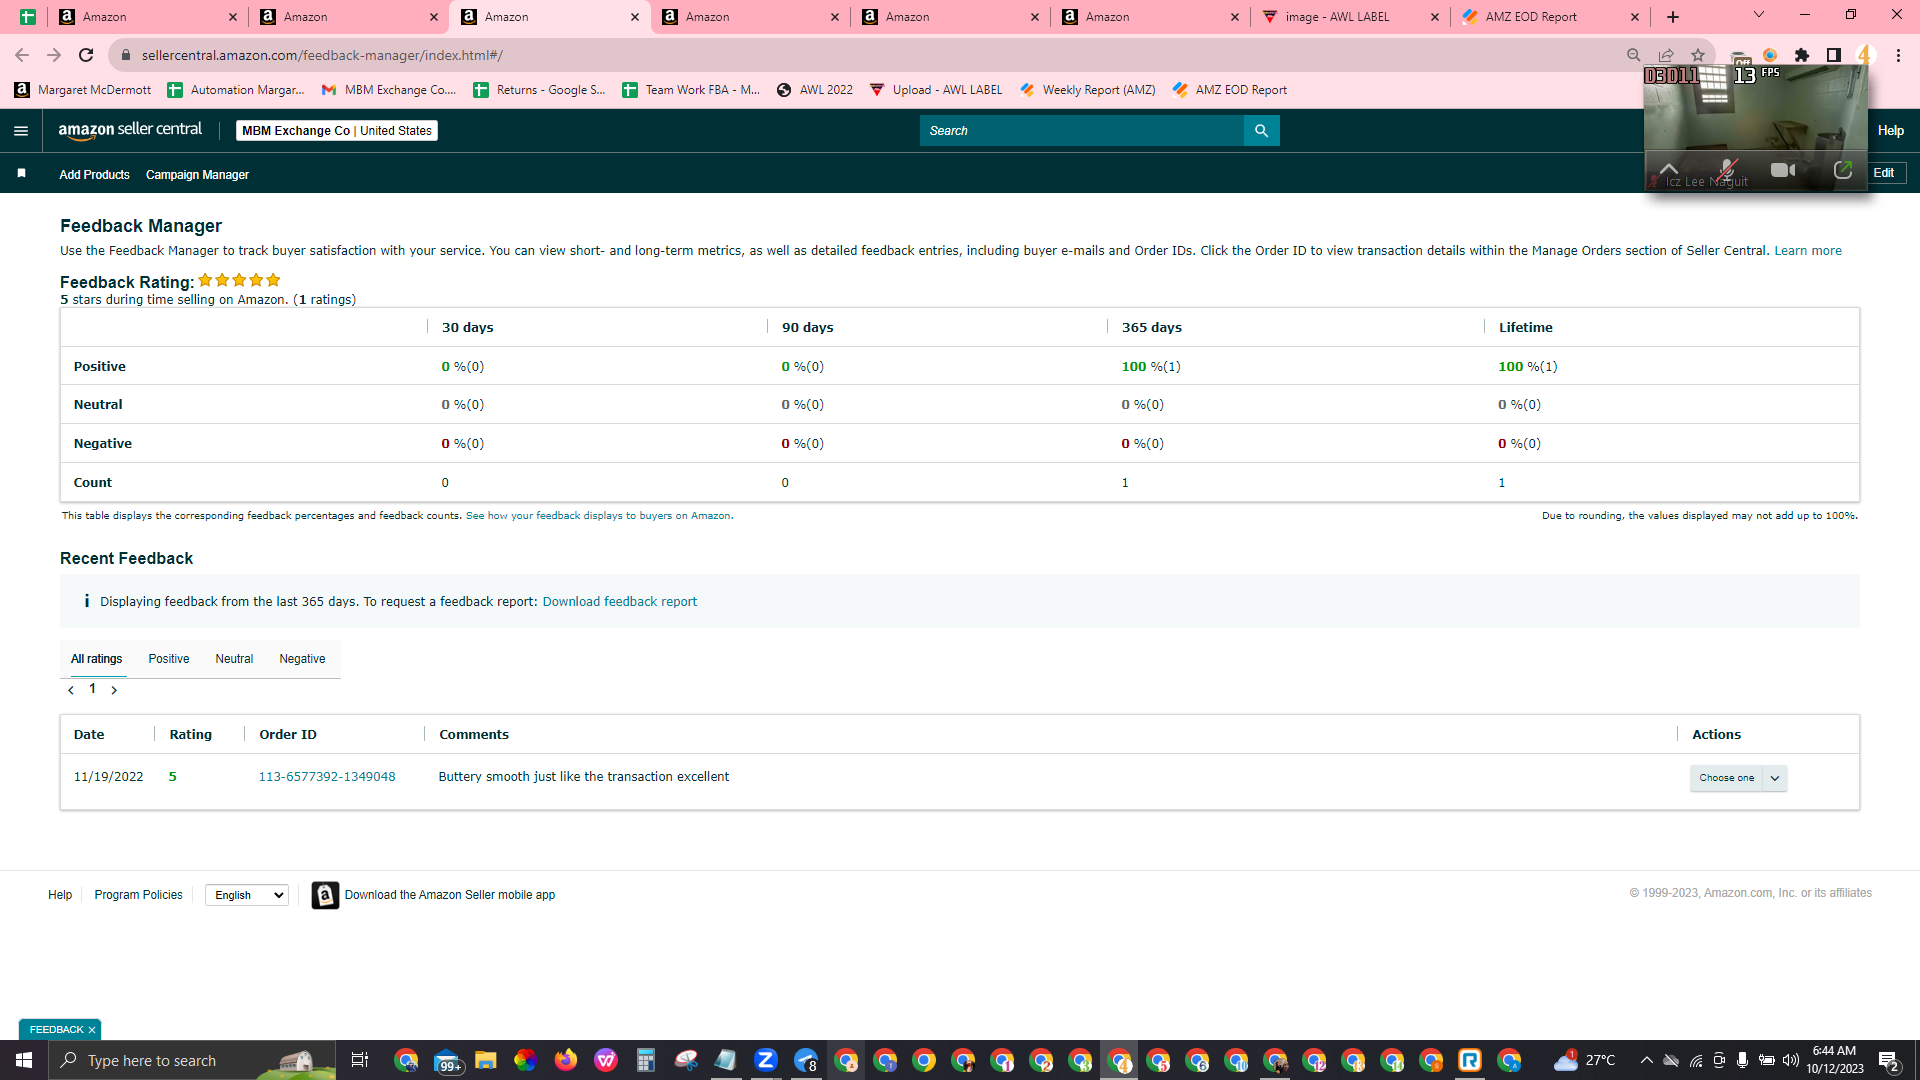The width and height of the screenshot is (1920, 1080).
Task: Toggle the browser side panel
Action: [x=1834, y=55]
